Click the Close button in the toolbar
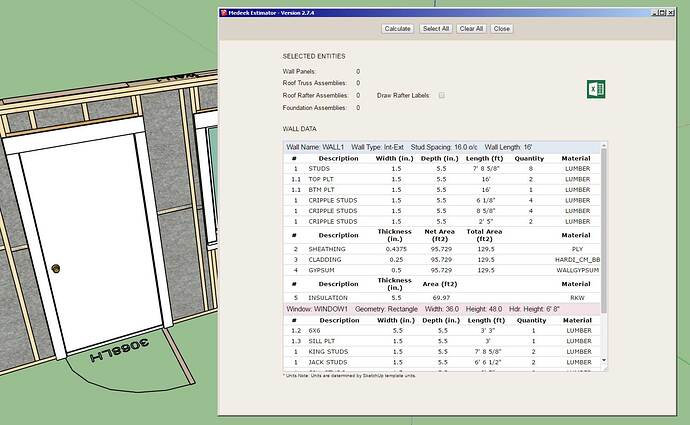The image size is (690, 425). [x=501, y=29]
